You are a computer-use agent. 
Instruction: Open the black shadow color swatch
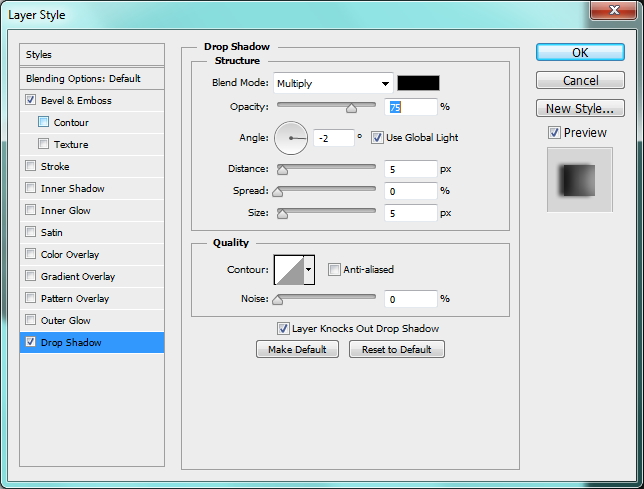click(418, 83)
